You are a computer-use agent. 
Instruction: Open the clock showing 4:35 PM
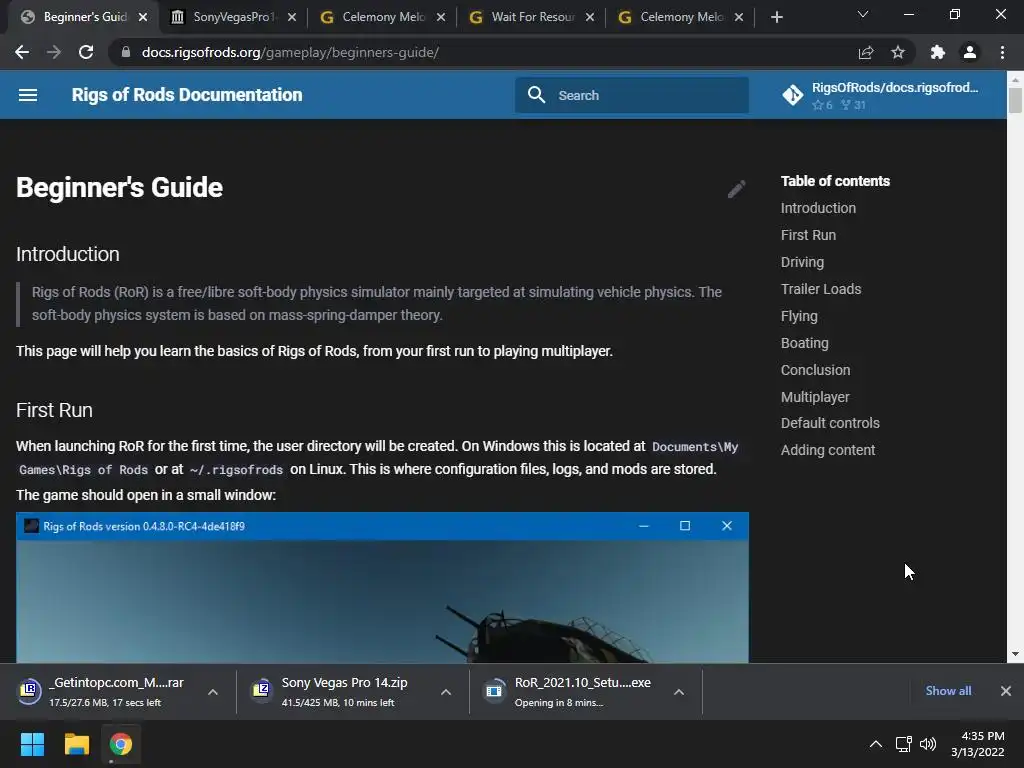(x=978, y=744)
